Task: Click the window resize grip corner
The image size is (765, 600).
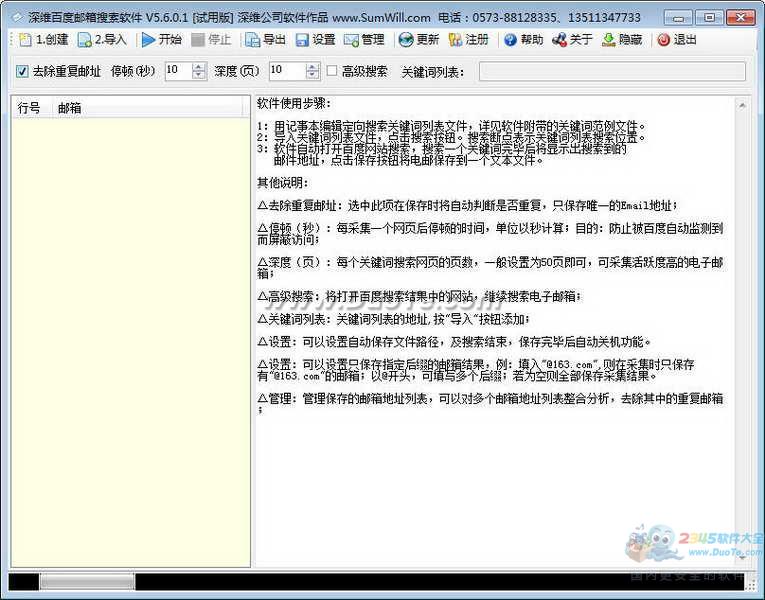Action: click(751, 585)
